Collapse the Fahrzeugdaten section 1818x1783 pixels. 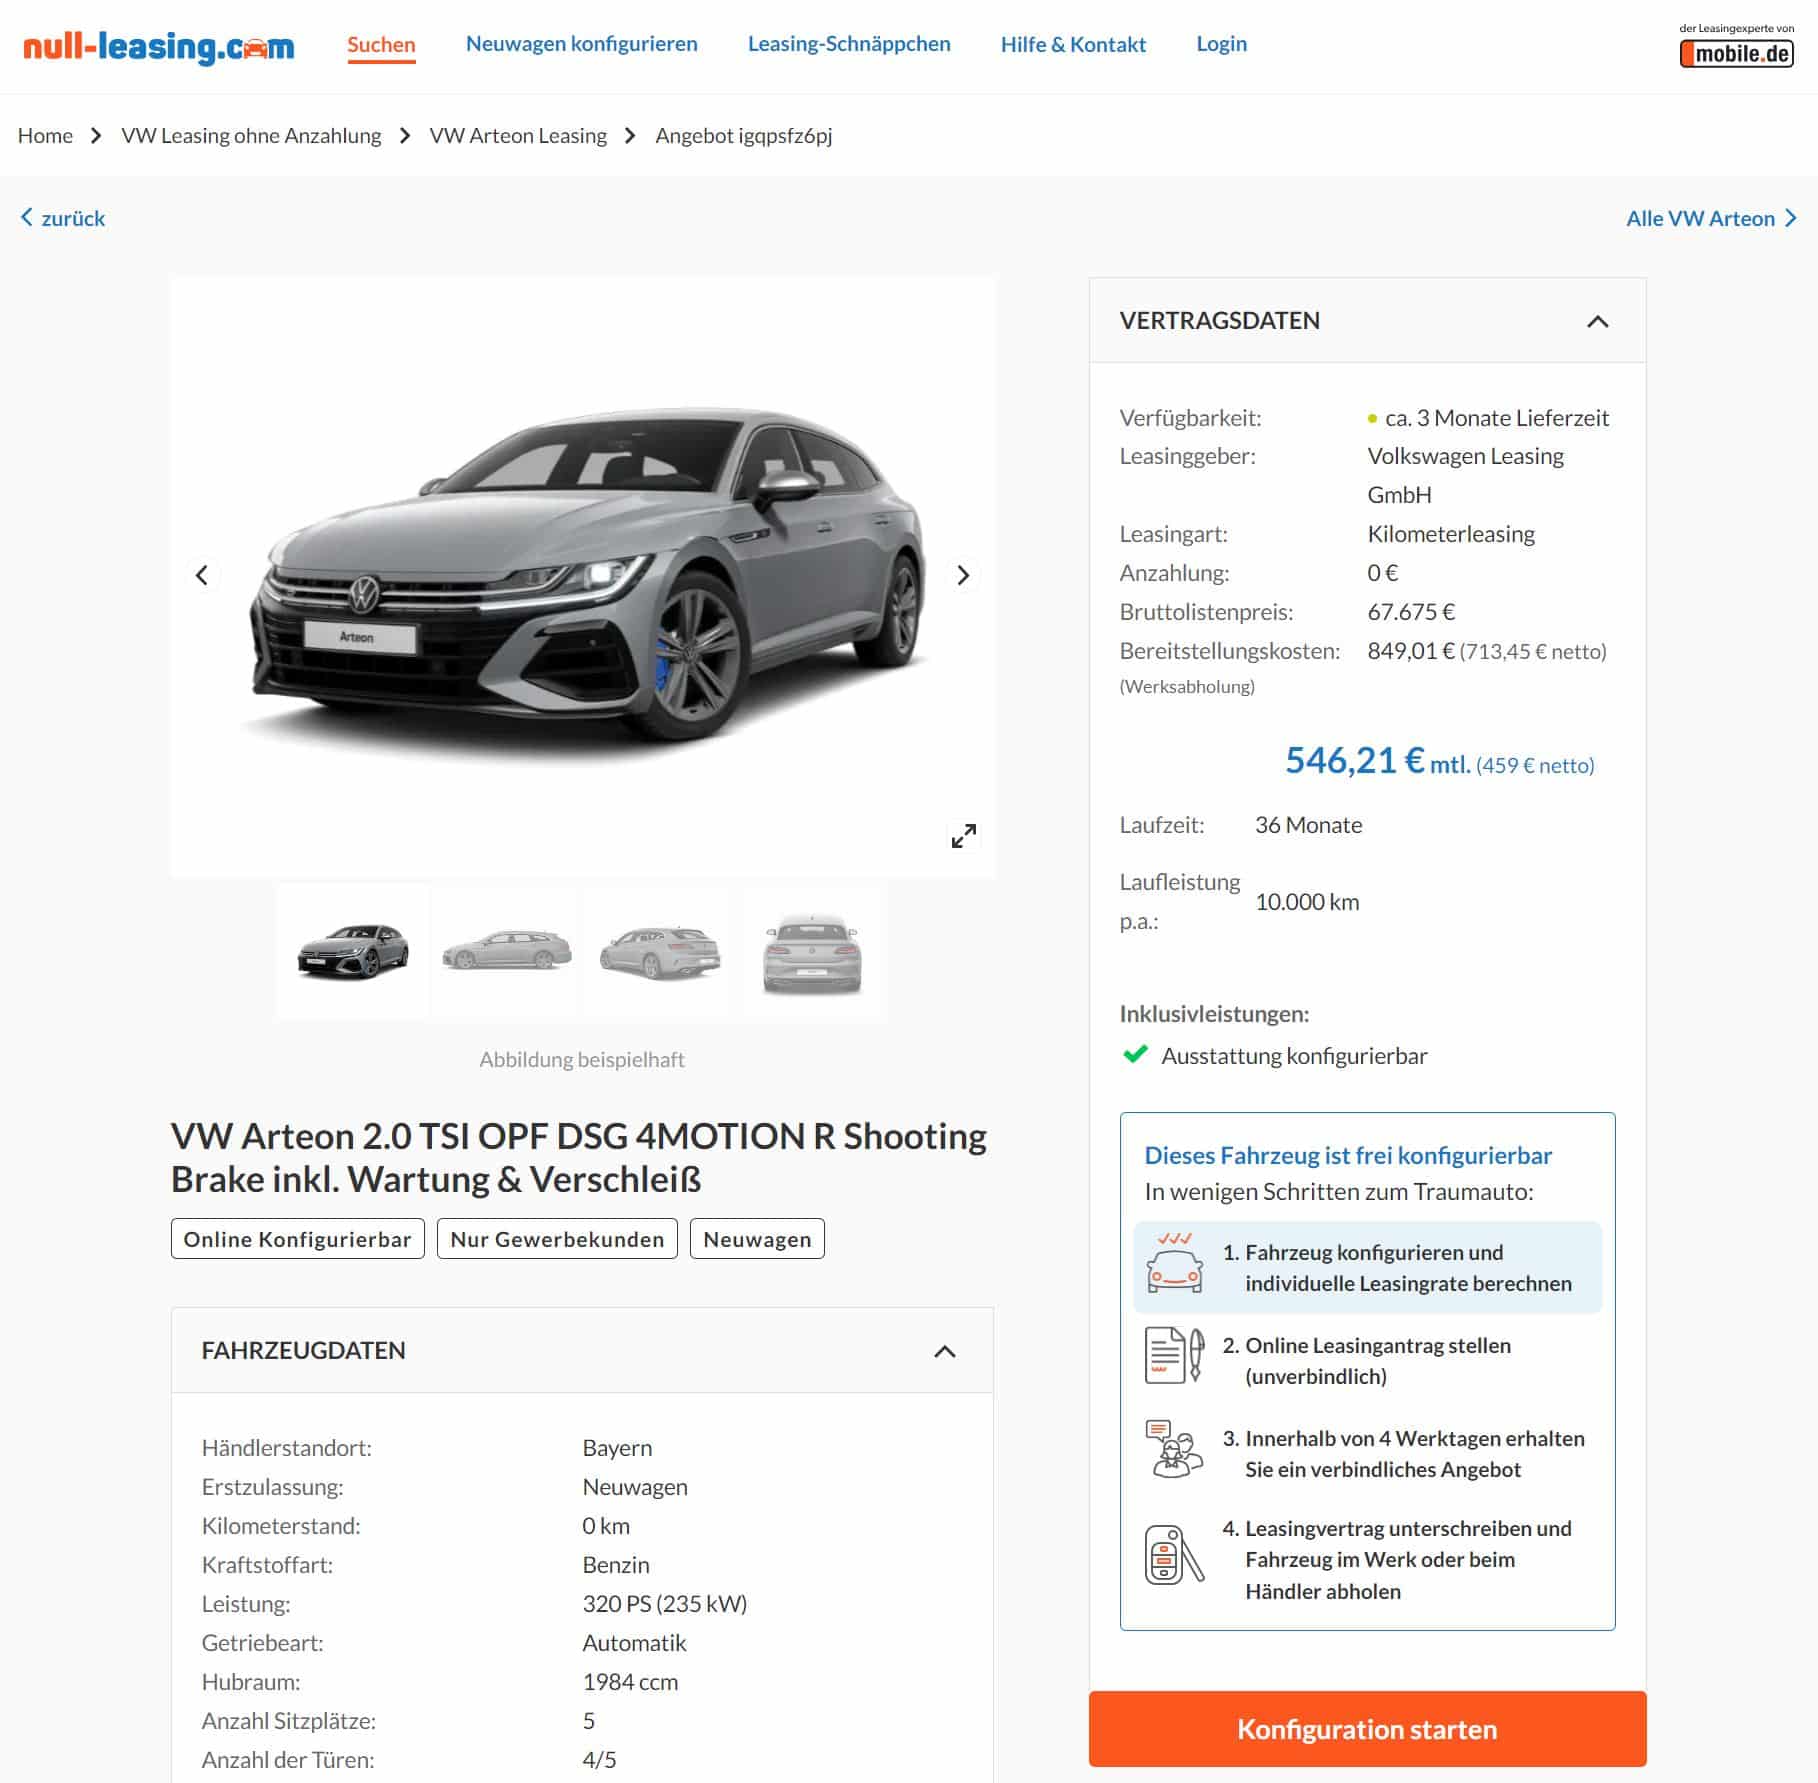(x=945, y=1351)
